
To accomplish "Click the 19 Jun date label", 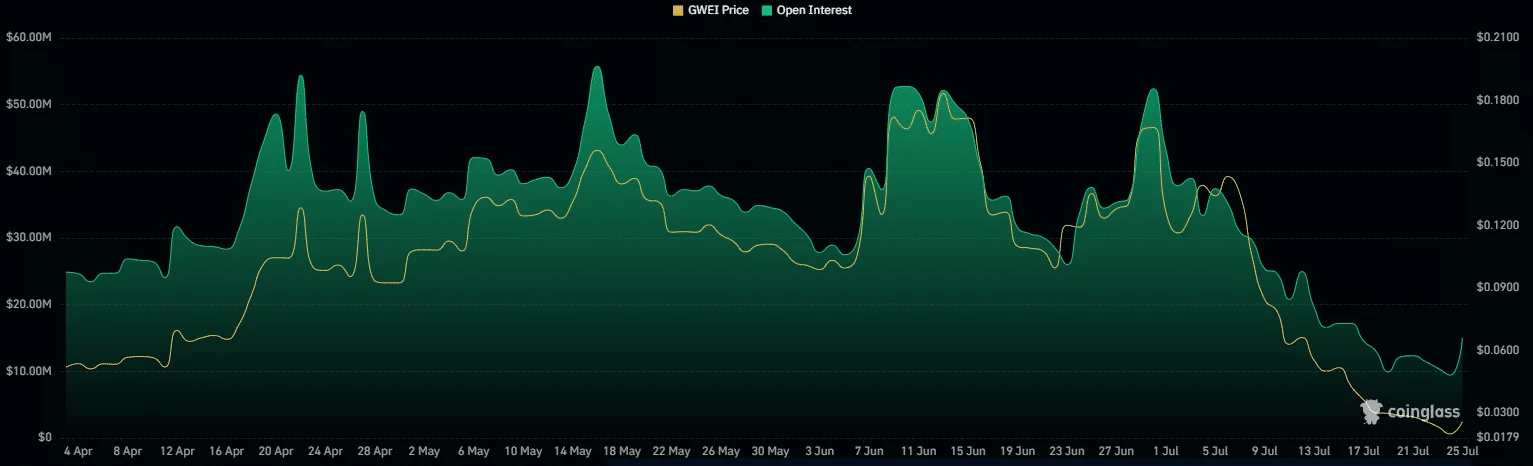I will pos(1018,452).
